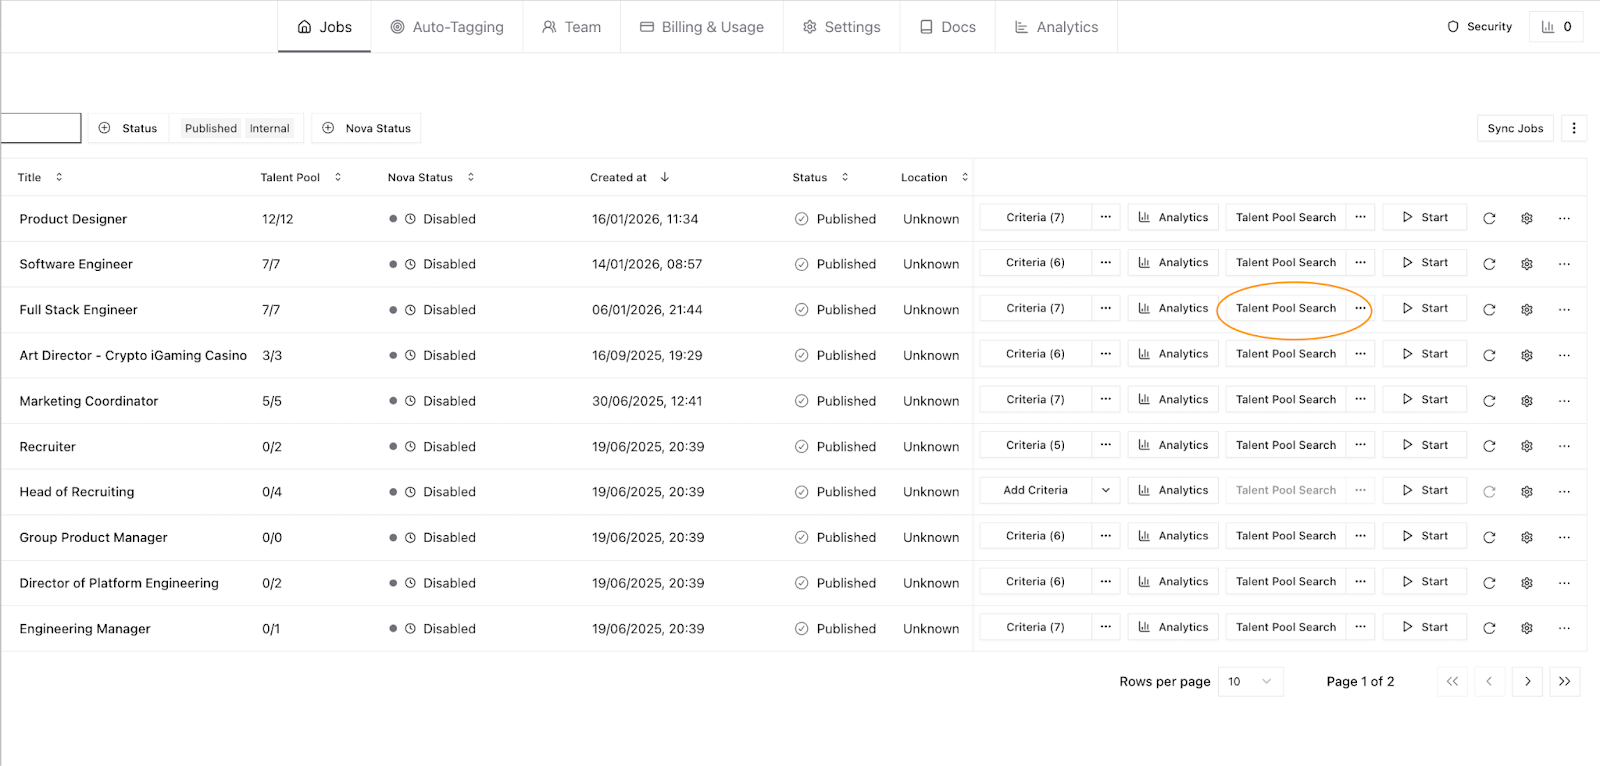Open Criteria options for Marketing Coordinator row
Image resolution: width=1600 pixels, height=766 pixels.
coord(1105,400)
